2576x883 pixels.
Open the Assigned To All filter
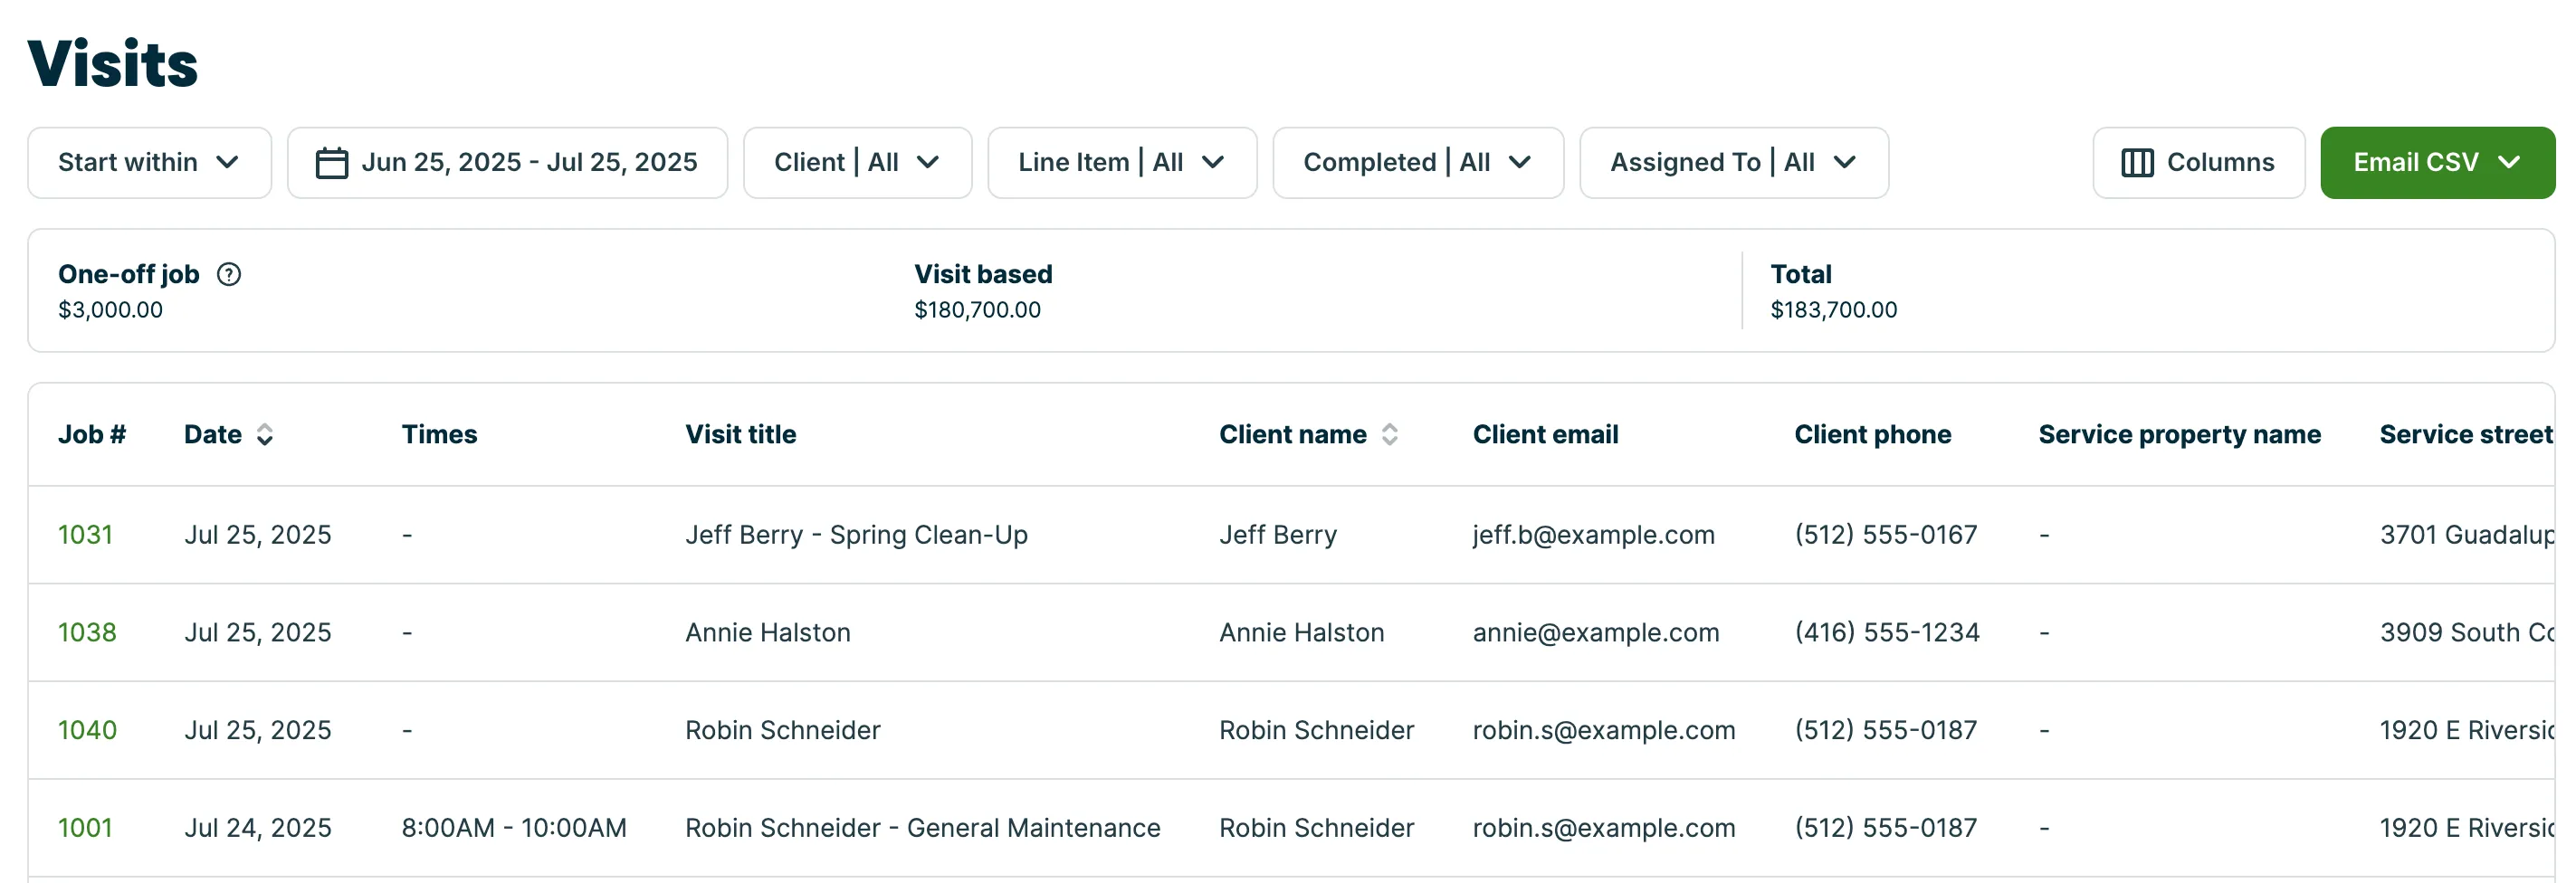tap(1733, 163)
